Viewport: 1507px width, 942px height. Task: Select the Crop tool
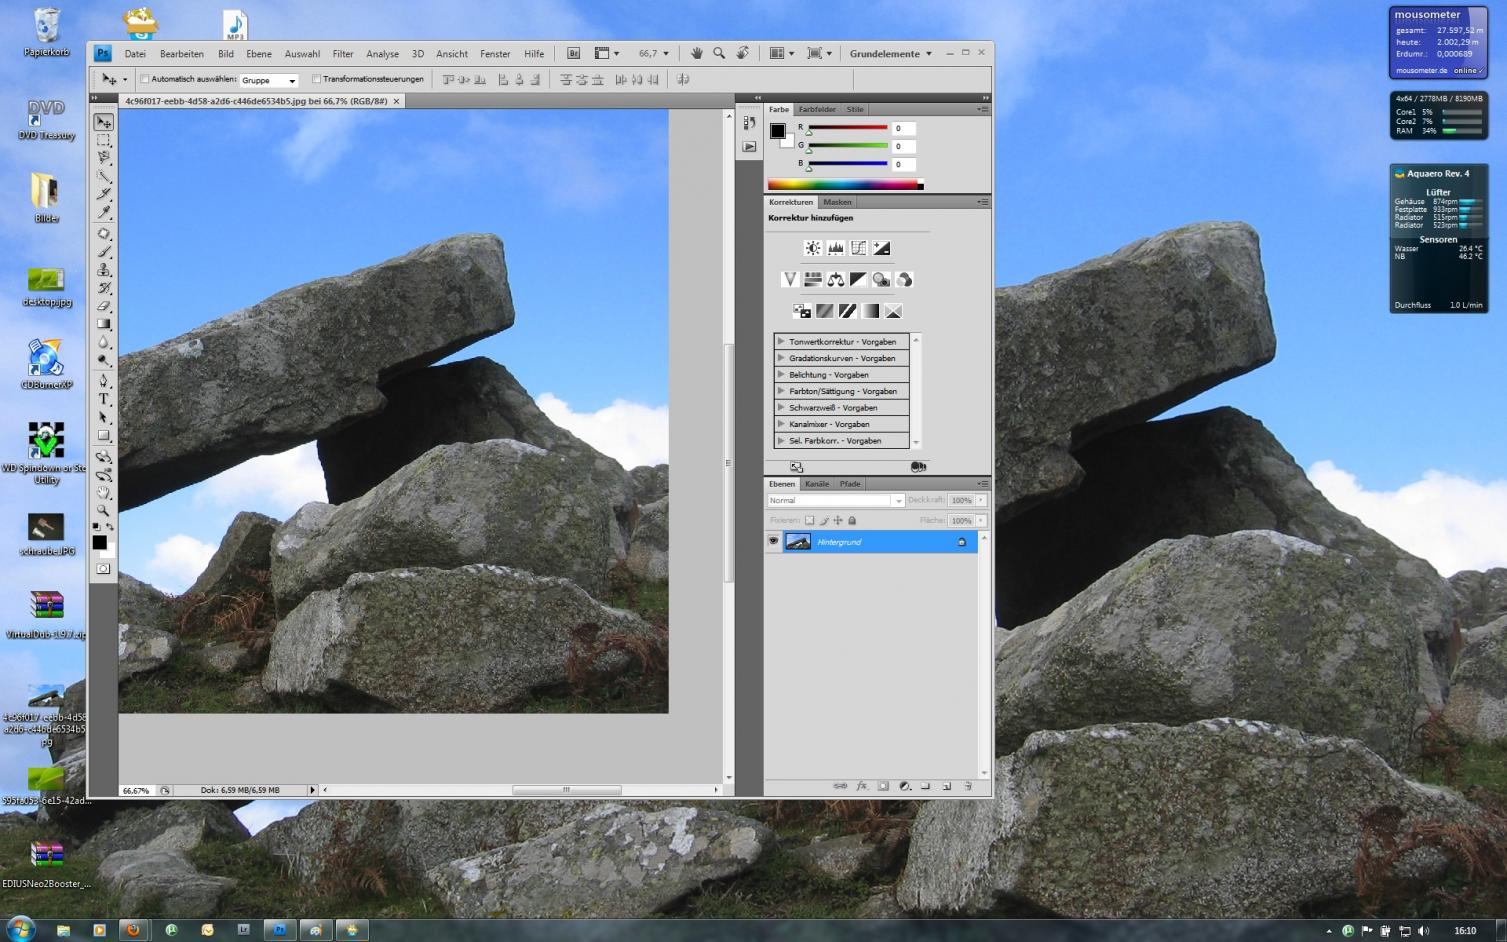coord(104,194)
